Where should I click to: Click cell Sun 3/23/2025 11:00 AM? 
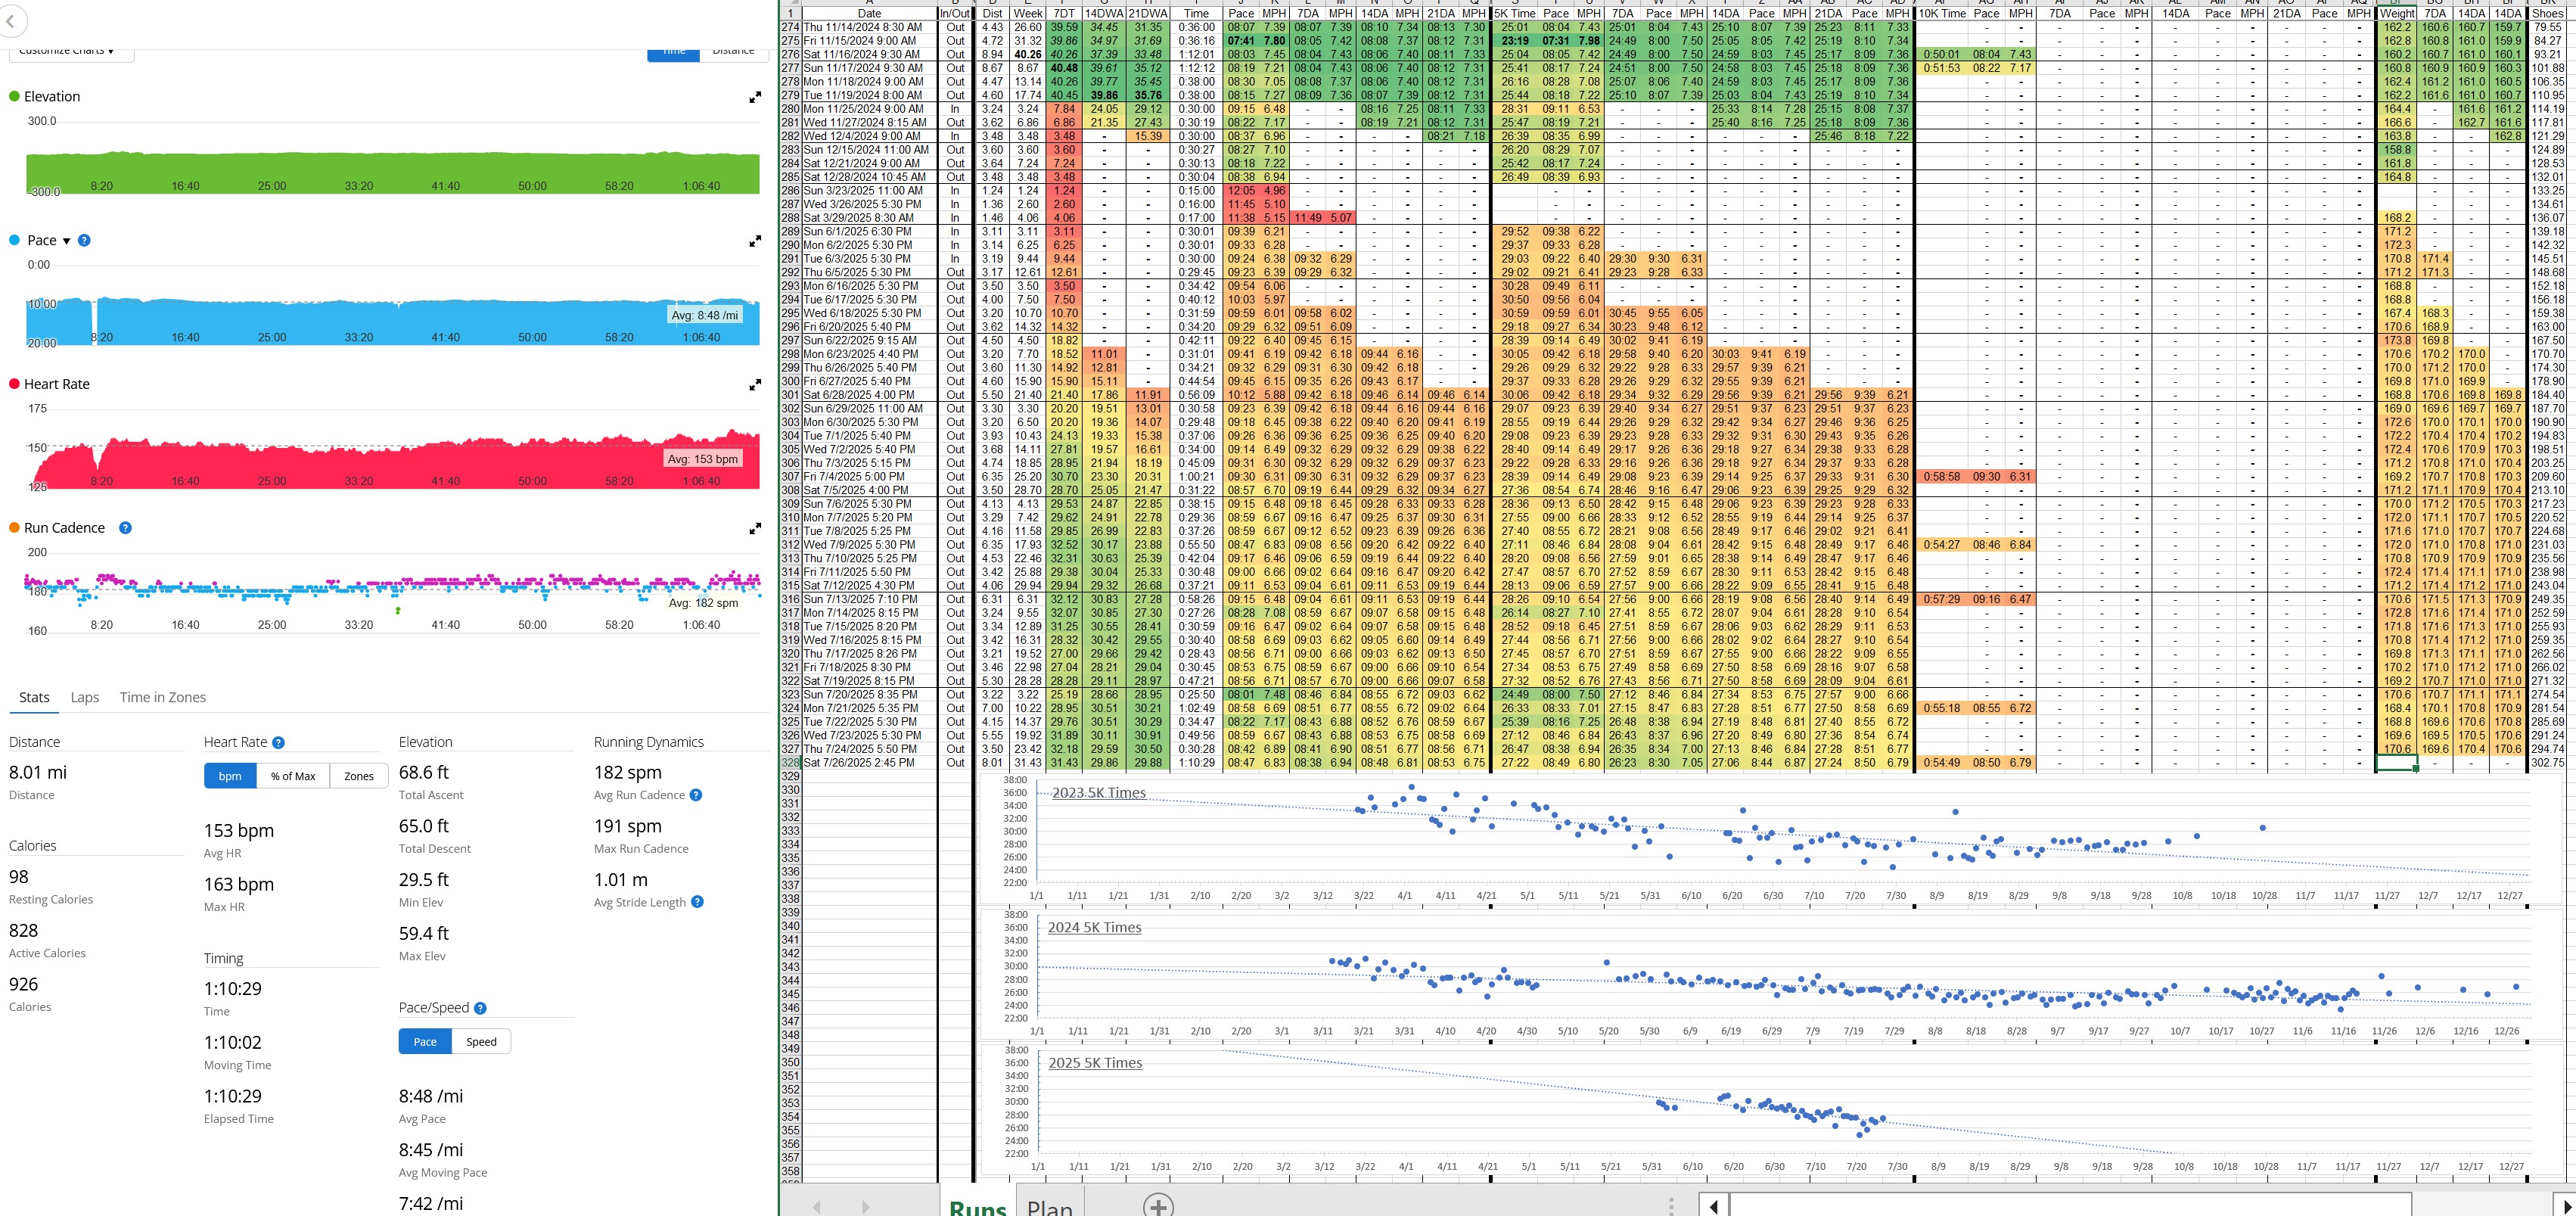pyautogui.click(x=869, y=191)
